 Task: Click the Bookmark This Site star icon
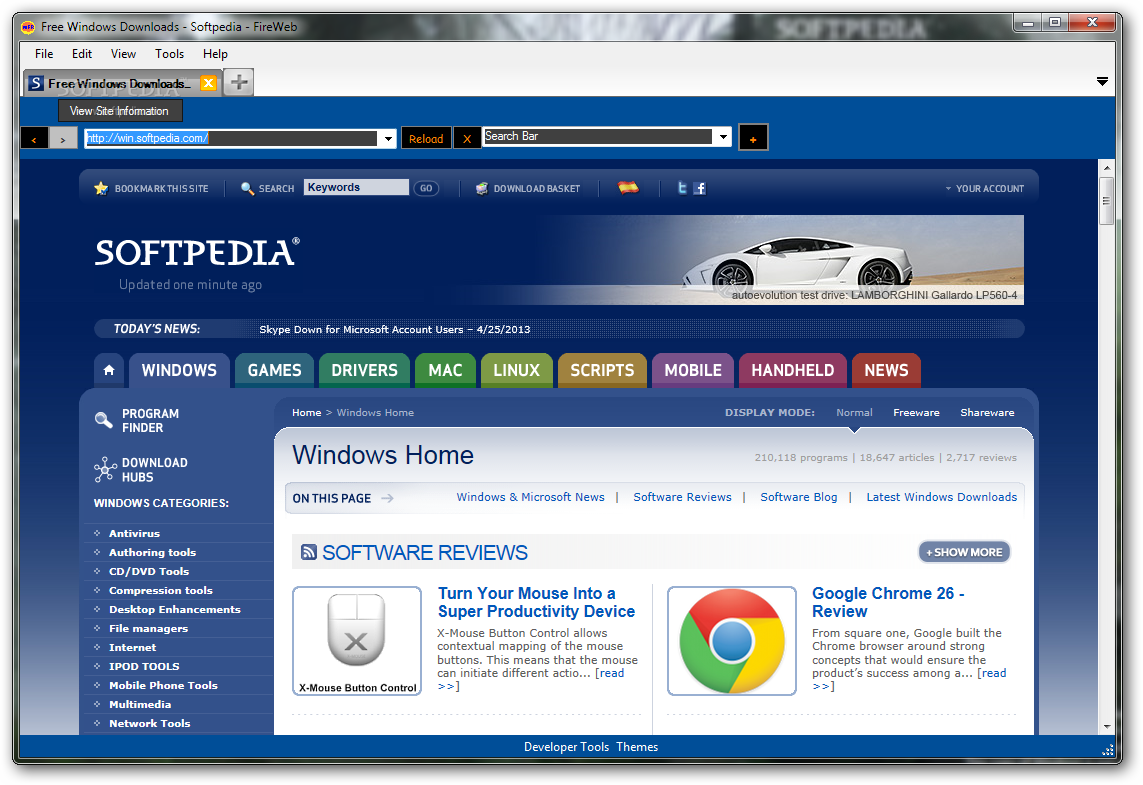101,188
